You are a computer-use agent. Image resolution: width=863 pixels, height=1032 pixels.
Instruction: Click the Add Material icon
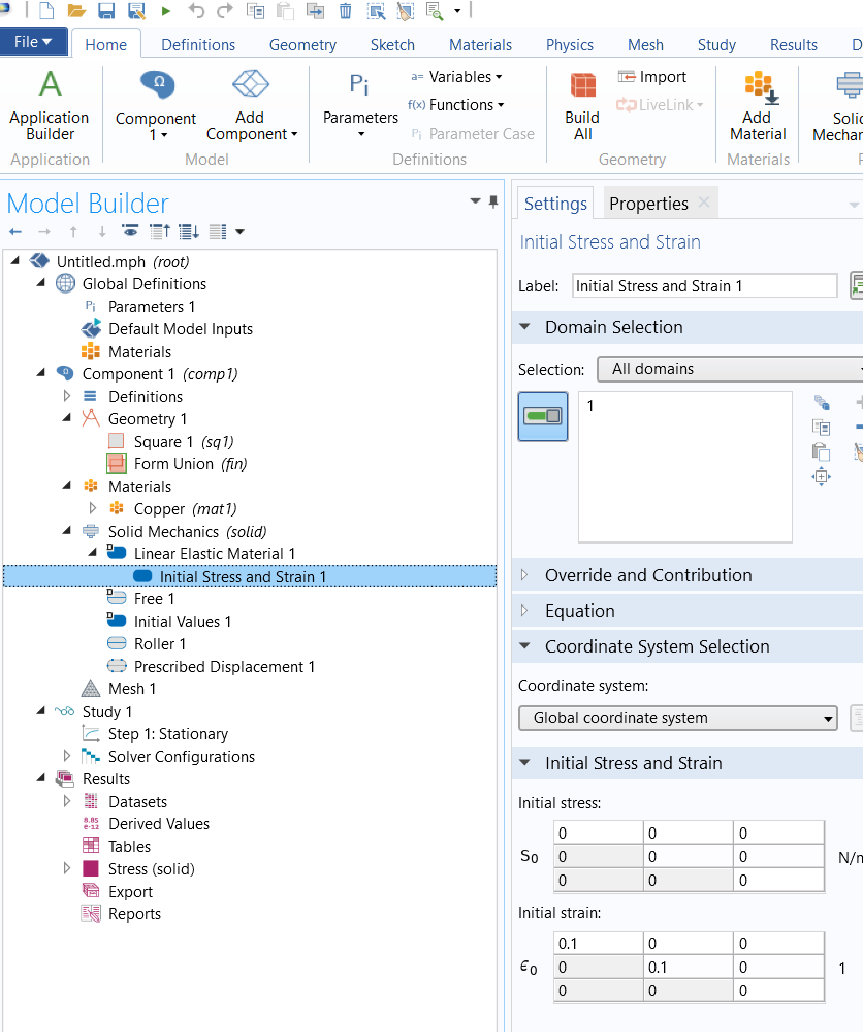(x=758, y=87)
